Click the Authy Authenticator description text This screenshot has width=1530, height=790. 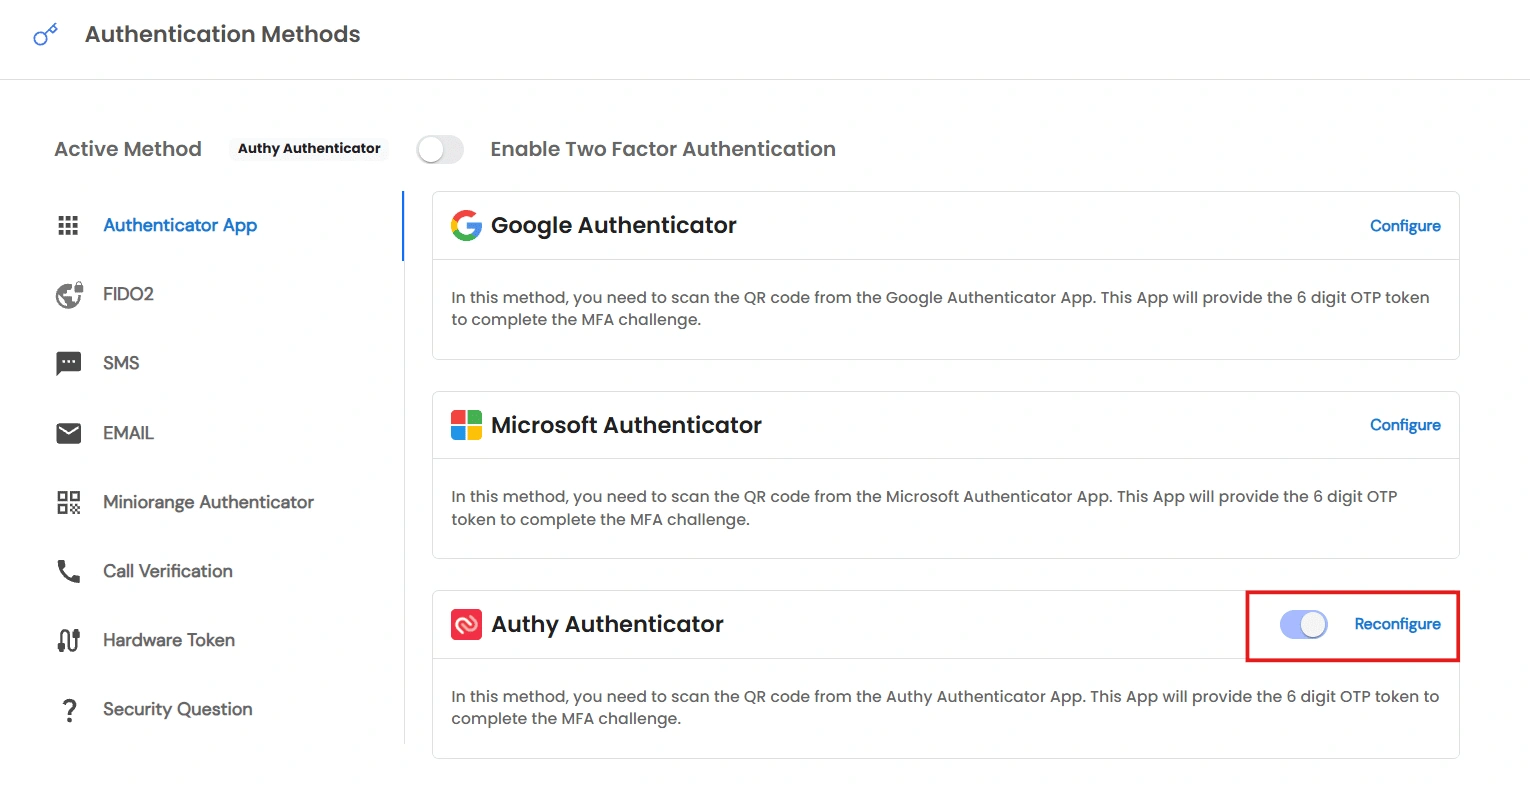[945, 707]
